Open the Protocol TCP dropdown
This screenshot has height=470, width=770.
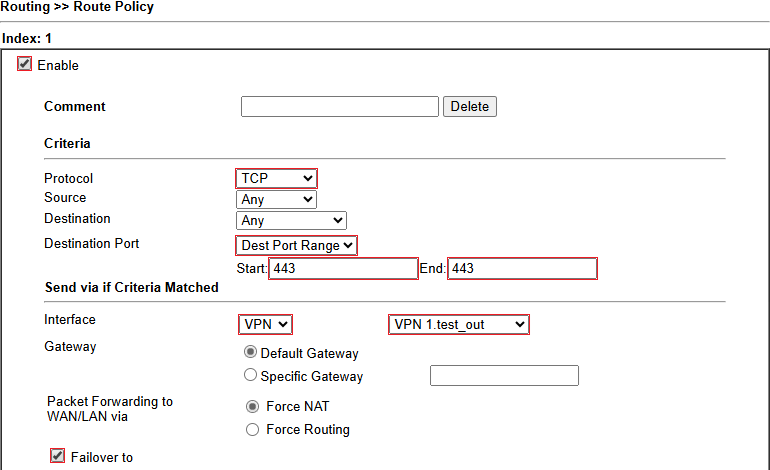coord(276,178)
